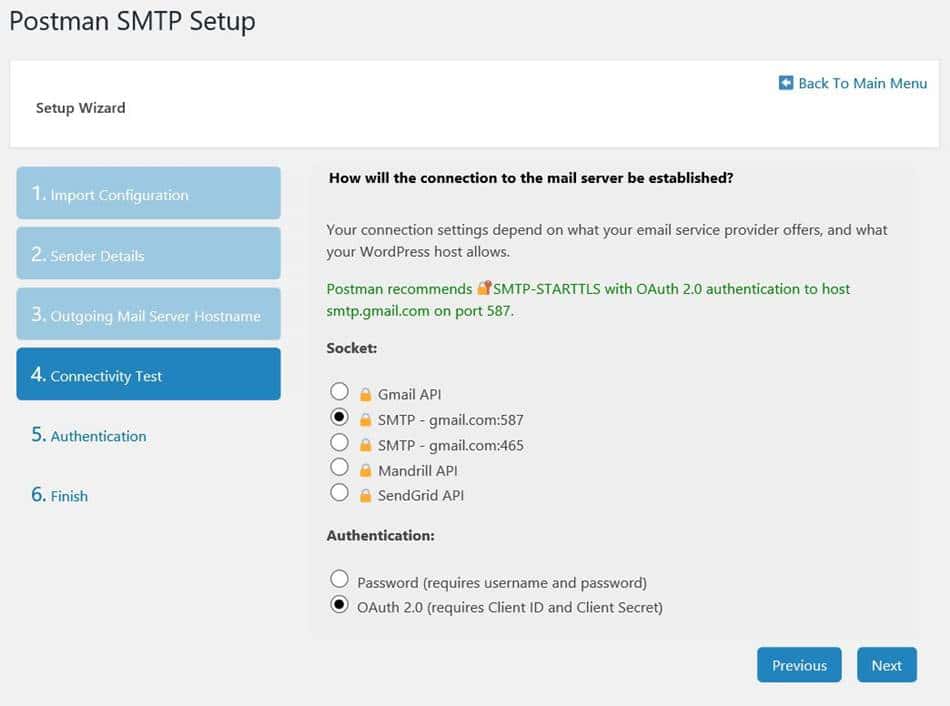This screenshot has width=950, height=706.
Task: Open the Back To Main Menu link
Action: tap(862, 83)
